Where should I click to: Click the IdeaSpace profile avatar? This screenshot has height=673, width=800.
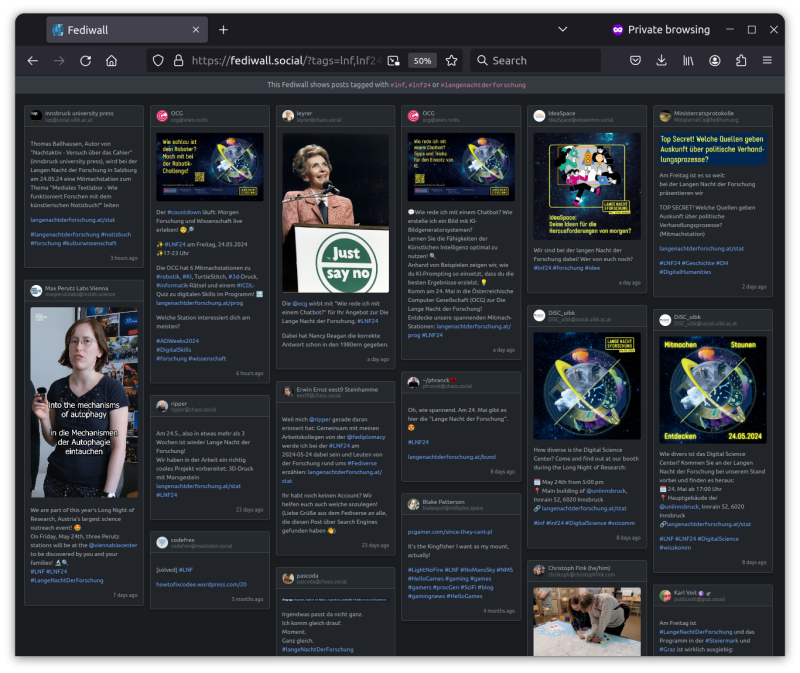(x=539, y=116)
